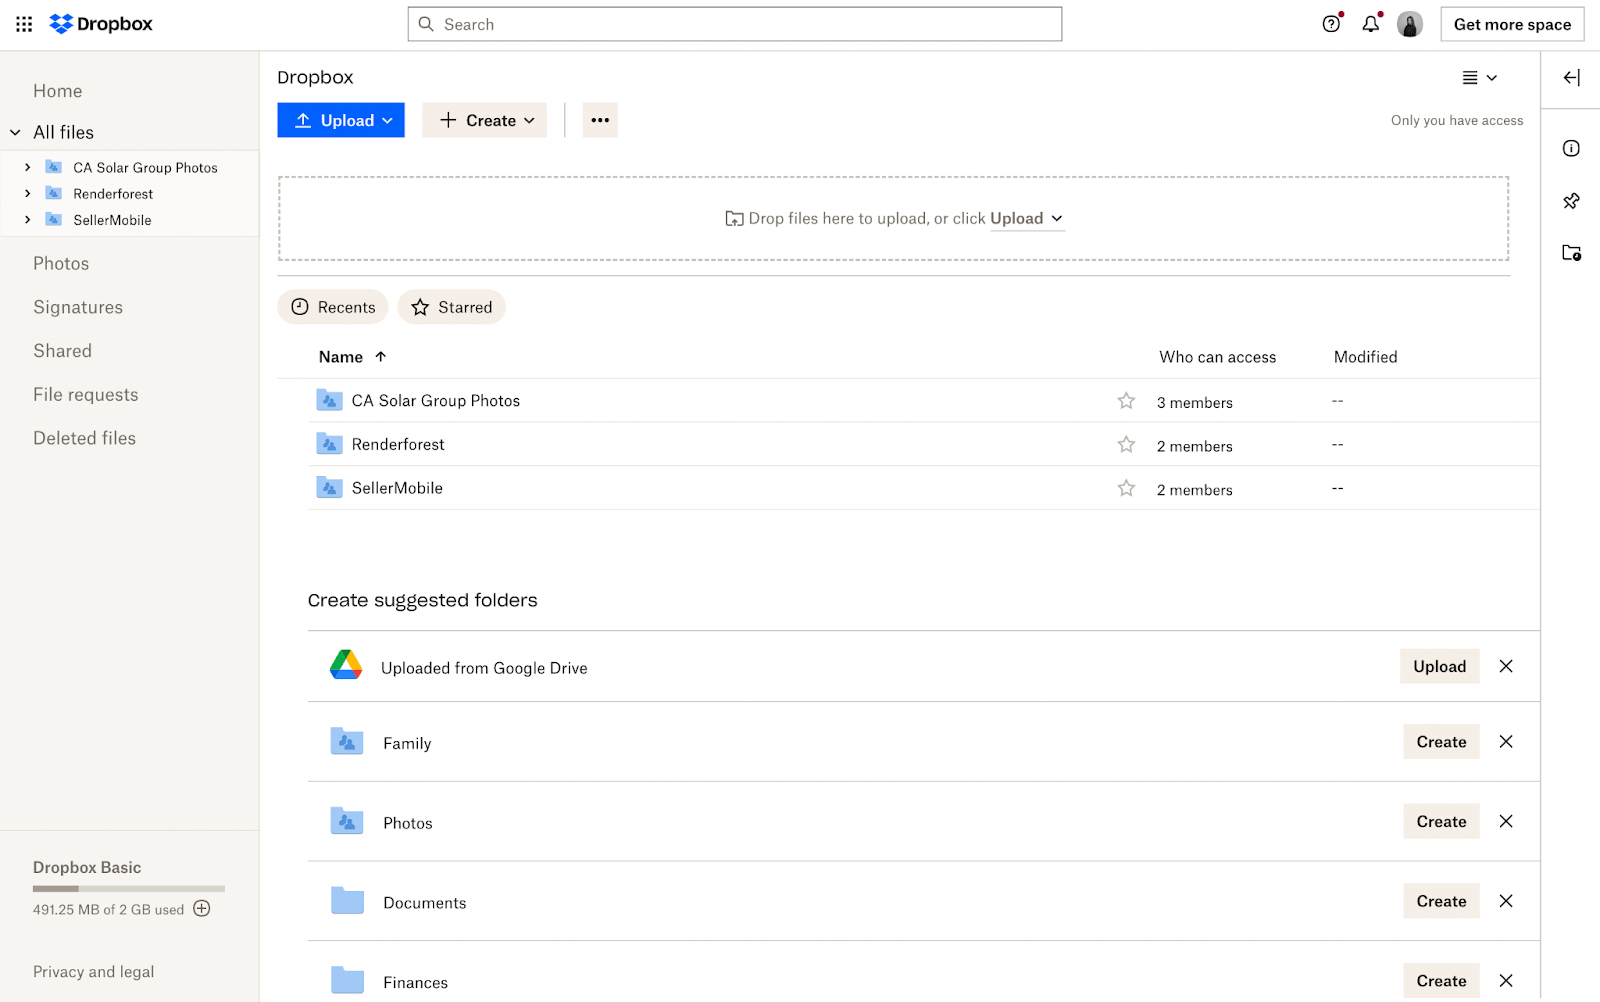Screen dimensions: 1600x1002
Task: Click the Search input field
Action: pos(735,24)
